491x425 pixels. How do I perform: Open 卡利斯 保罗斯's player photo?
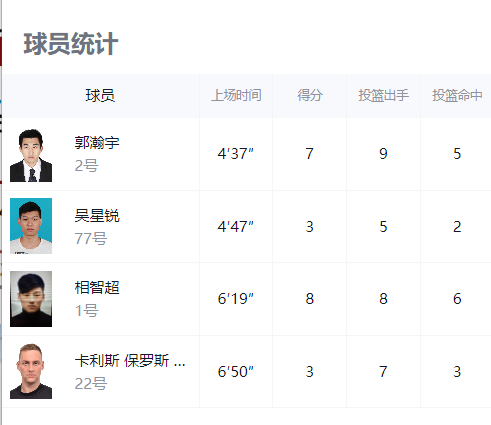pos(31,371)
